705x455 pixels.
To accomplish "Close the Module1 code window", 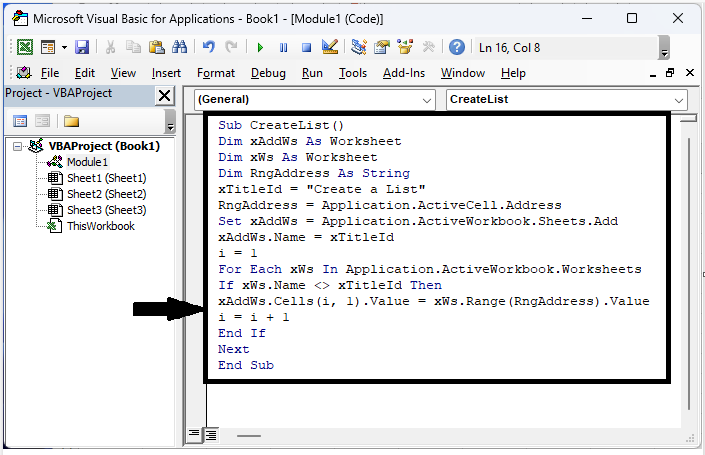I will click(690, 73).
